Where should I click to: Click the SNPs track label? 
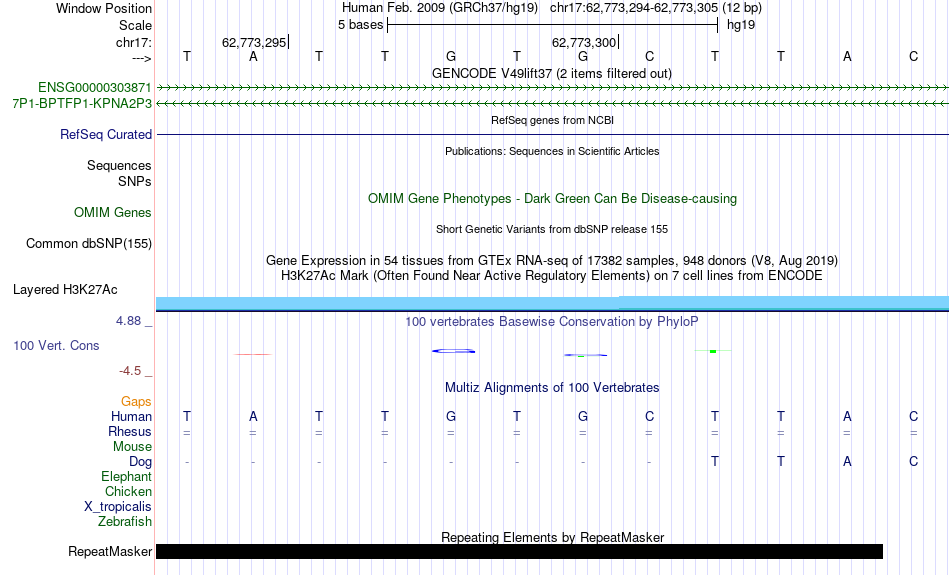point(135,181)
